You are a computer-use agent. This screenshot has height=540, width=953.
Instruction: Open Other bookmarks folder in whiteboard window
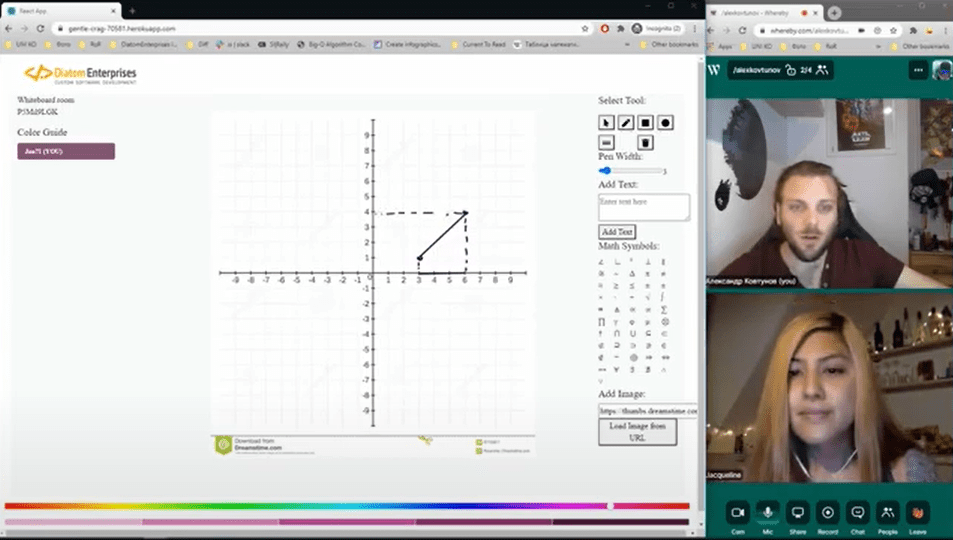tap(670, 44)
